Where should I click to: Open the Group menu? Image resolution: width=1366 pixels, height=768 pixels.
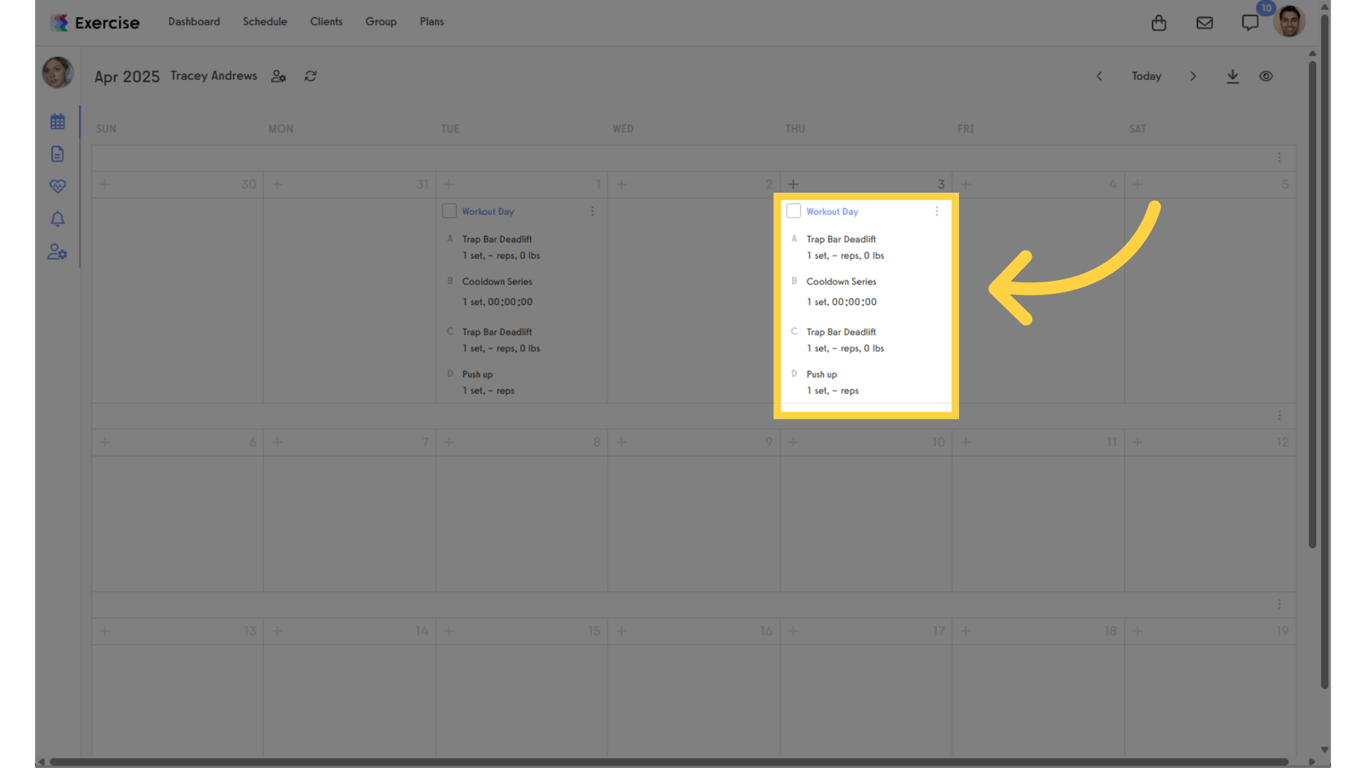coord(381,22)
